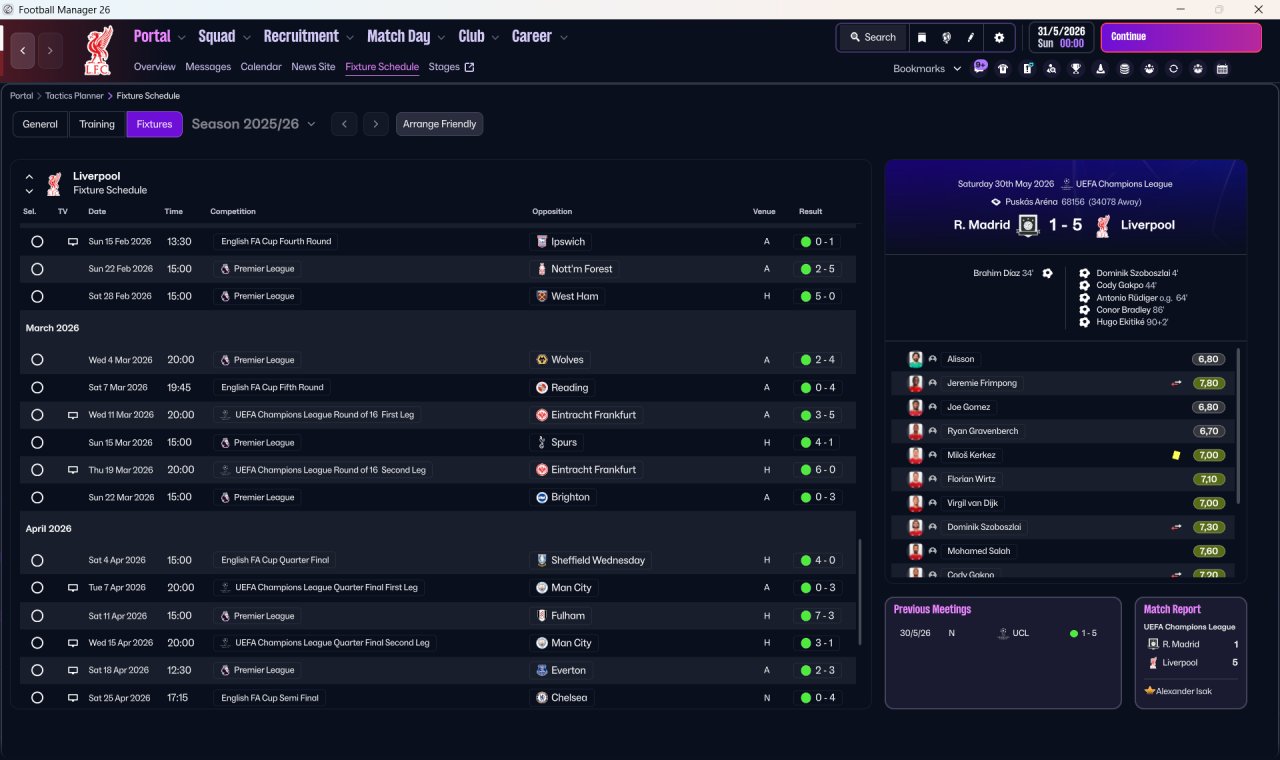Click the TV icon on the Ipswich row
This screenshot has width=1280, height=760.
click(x=73, y=242)
